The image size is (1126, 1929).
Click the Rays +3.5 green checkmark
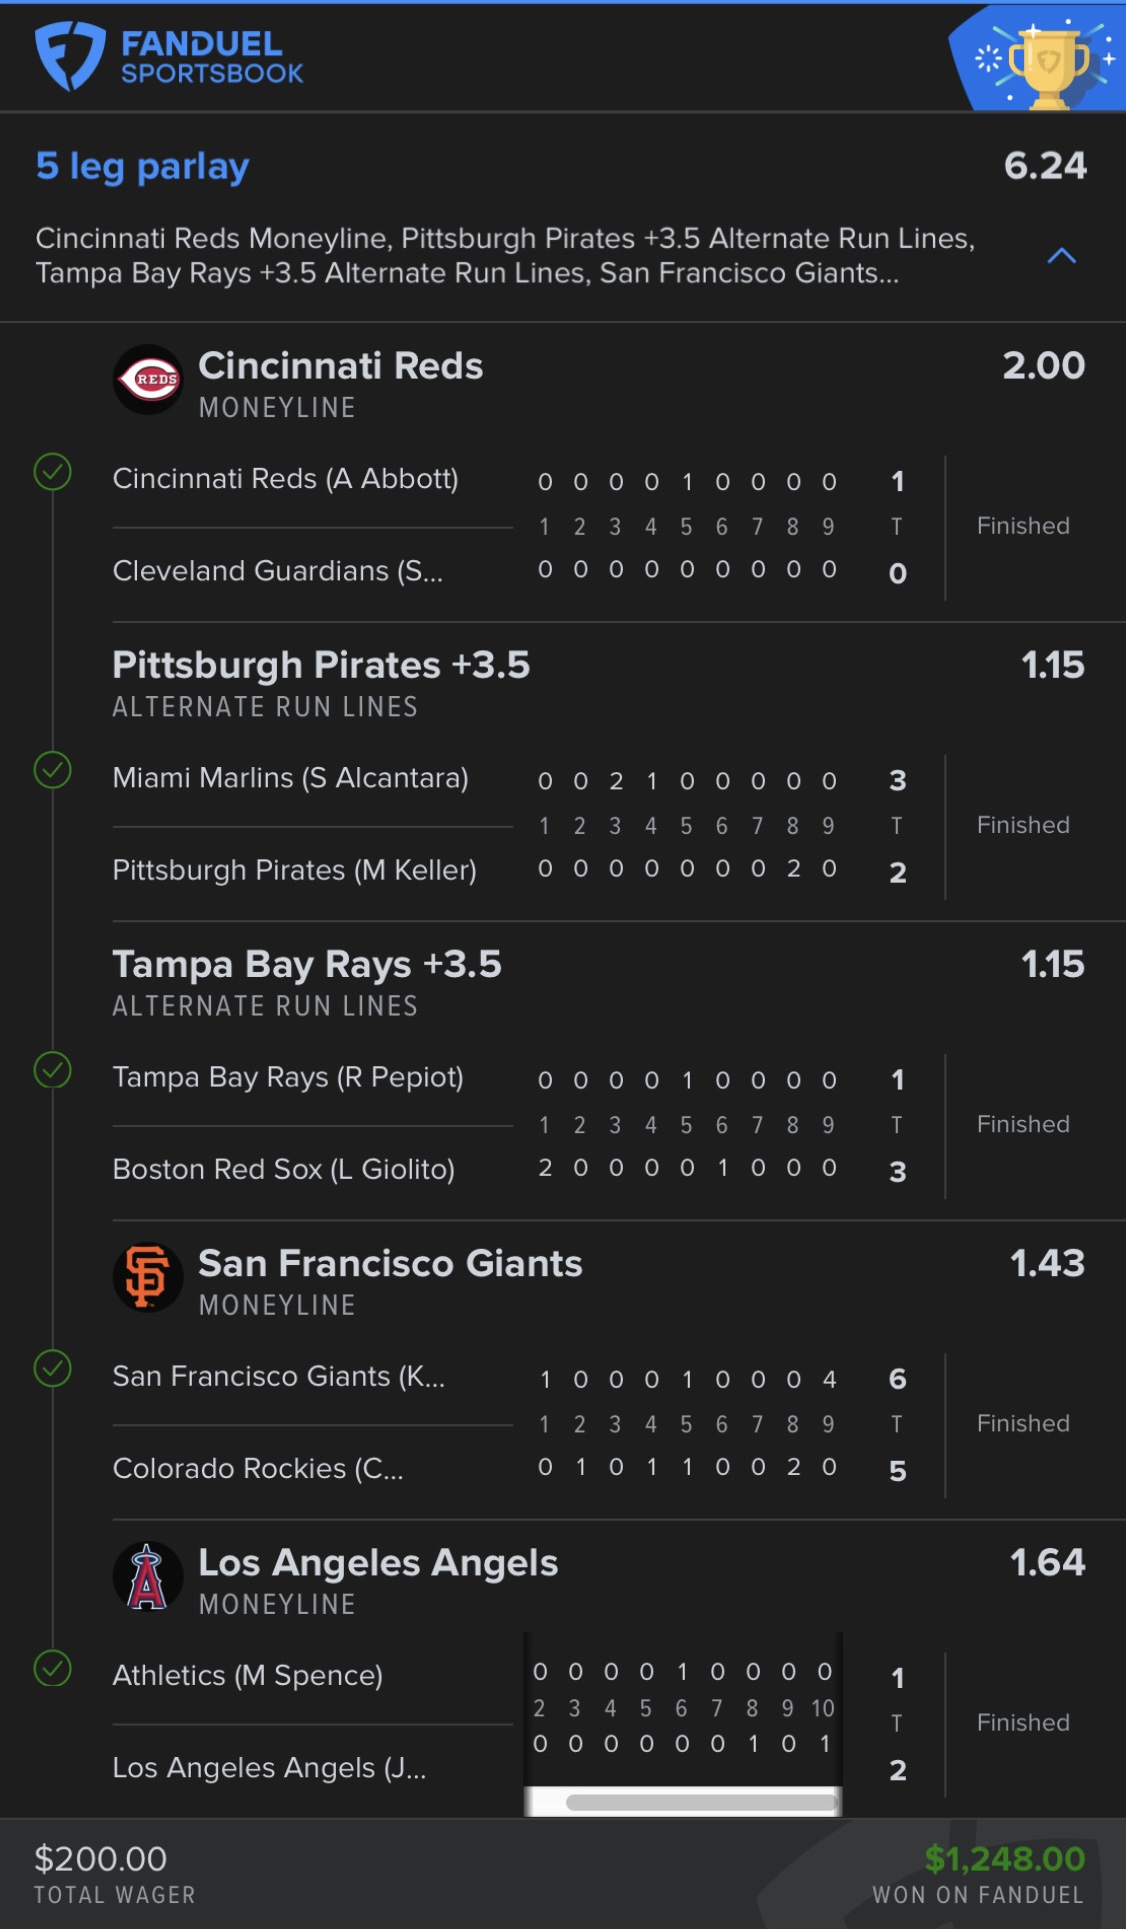[x=53, y=1070]
